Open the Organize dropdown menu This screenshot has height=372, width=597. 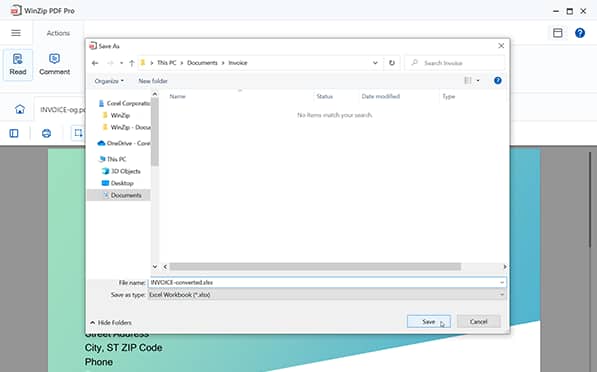tap(109, 81)
